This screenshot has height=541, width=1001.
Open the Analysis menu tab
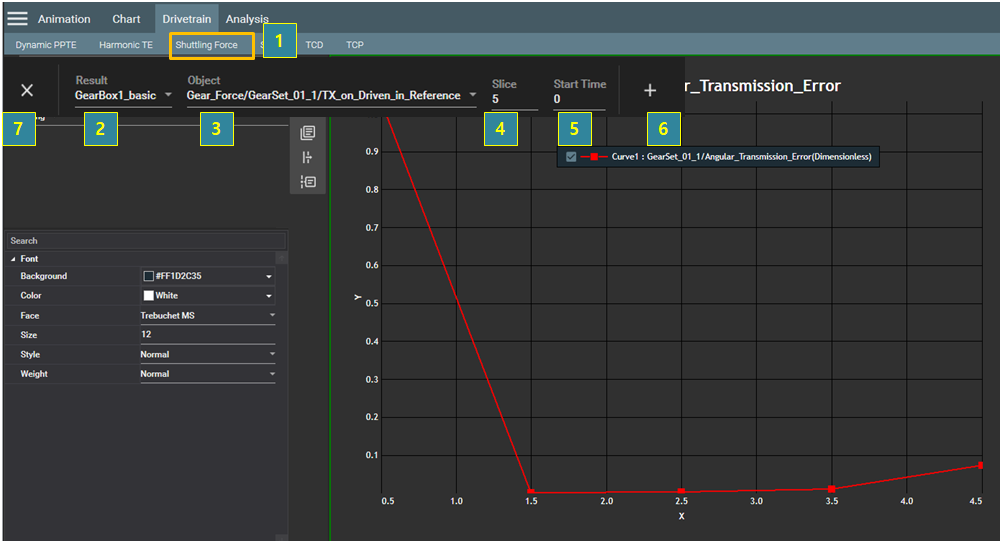pos(247,19)
